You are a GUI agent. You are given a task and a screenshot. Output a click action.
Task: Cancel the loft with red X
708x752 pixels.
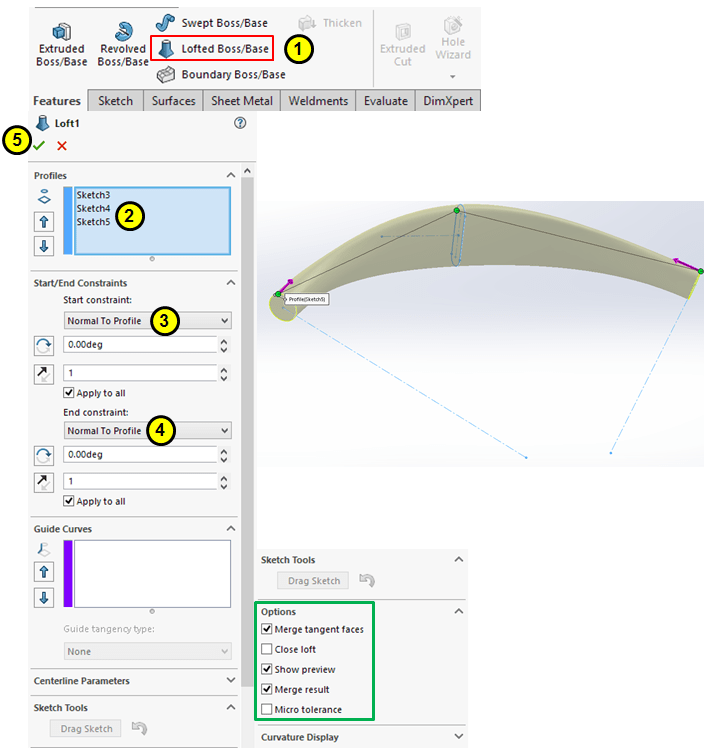pyautogui.click(x=62, y=146)
